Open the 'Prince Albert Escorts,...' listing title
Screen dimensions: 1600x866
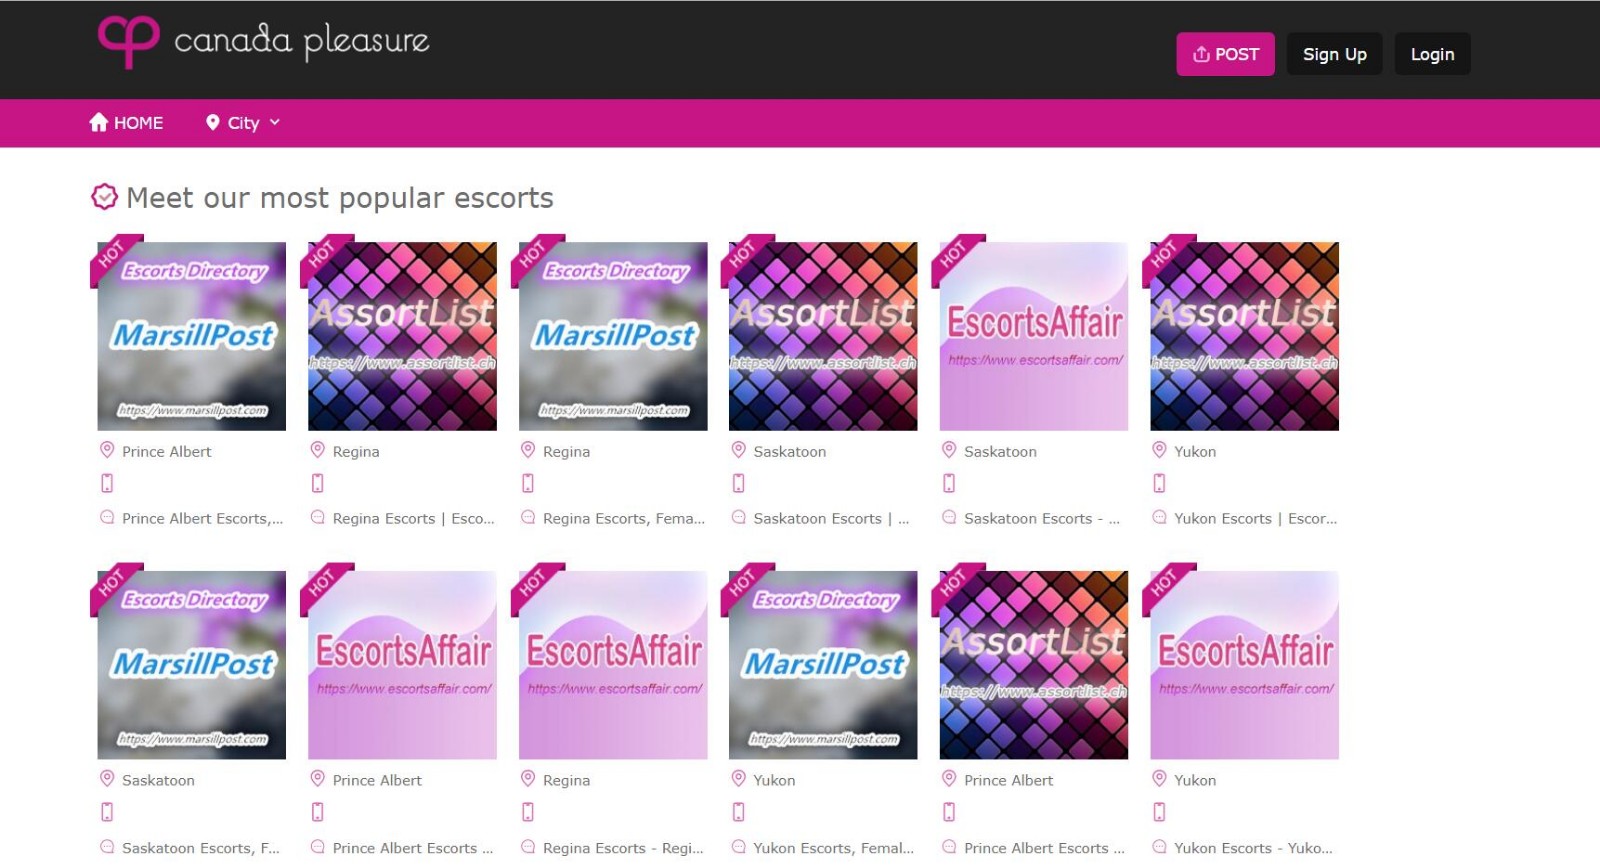[202, 518]
